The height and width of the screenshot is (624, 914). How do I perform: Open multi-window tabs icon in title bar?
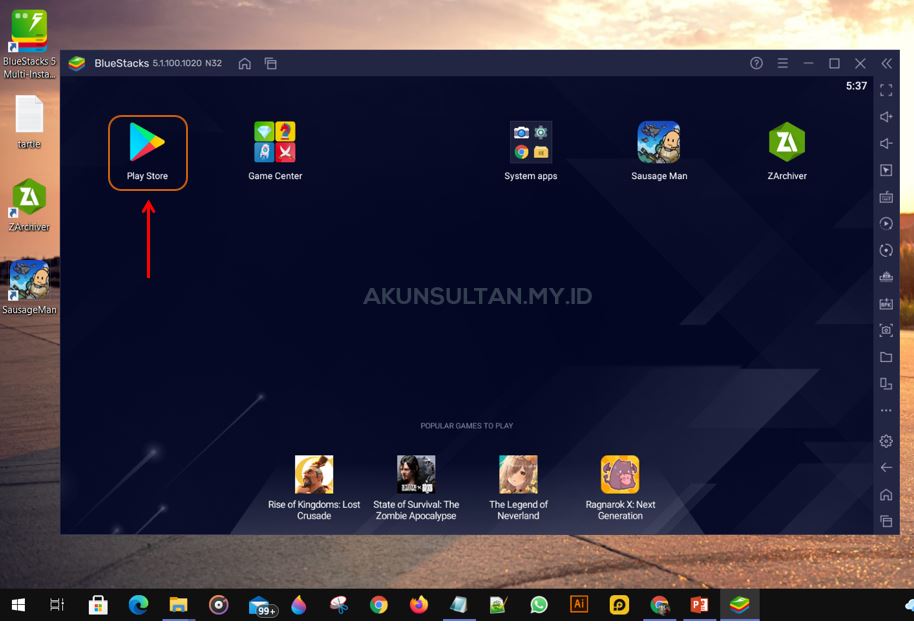pyautogui.click(x=270, y=64)
